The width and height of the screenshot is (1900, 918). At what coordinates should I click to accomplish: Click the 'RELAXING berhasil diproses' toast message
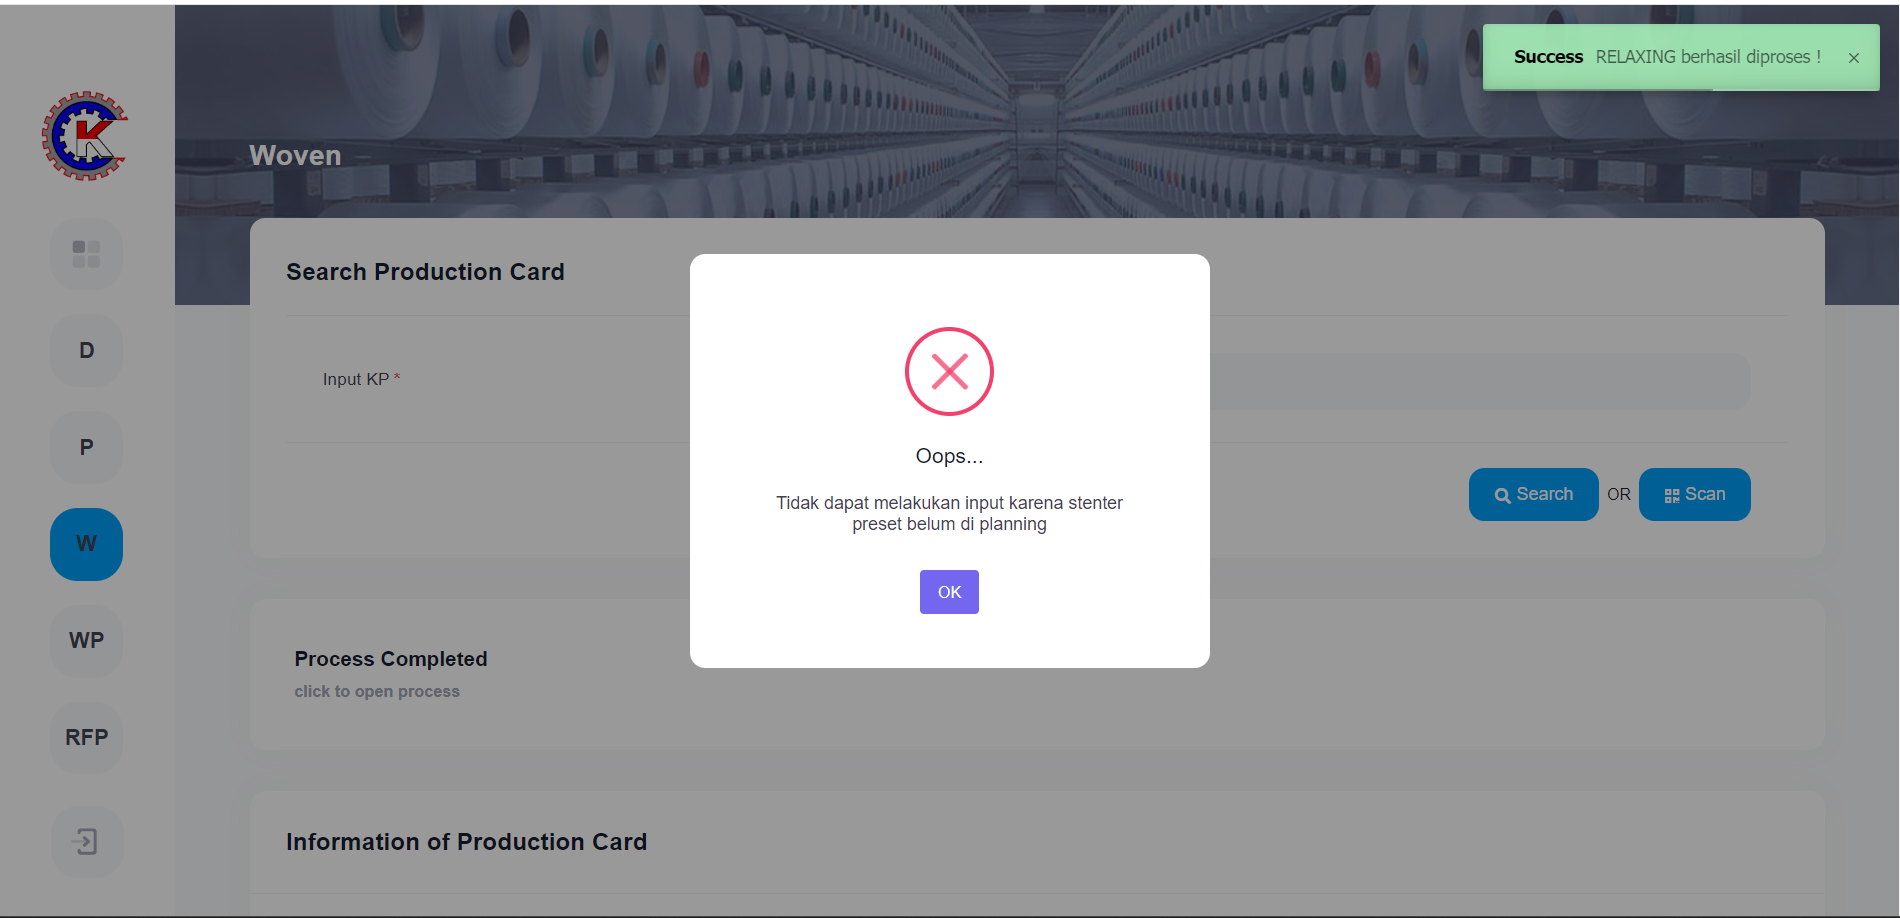(x=1707, y=57)
